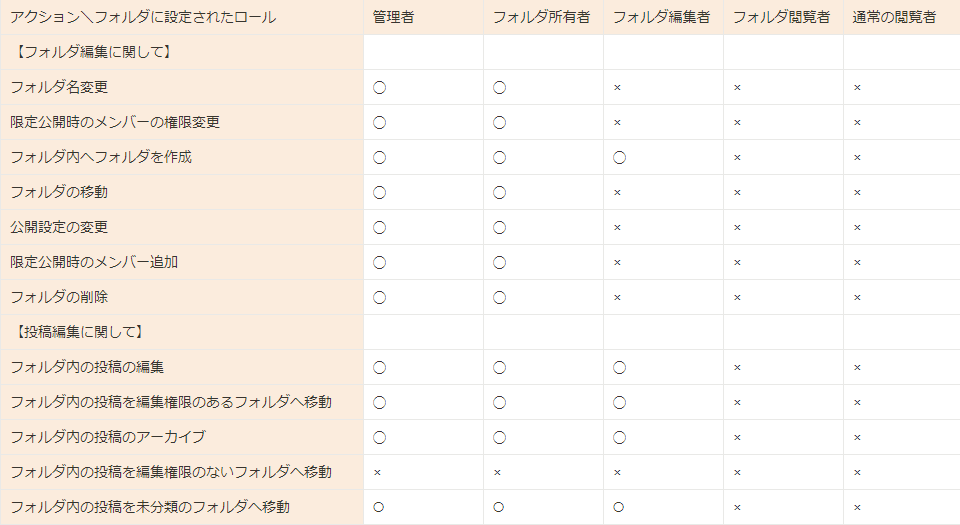Image resolution: width=960 pixels, height=525 pixels.
Task: Click フォルダ所有者 circle in フォルダの削除 row
Action: pyautogui.click(x=499, y=297)
